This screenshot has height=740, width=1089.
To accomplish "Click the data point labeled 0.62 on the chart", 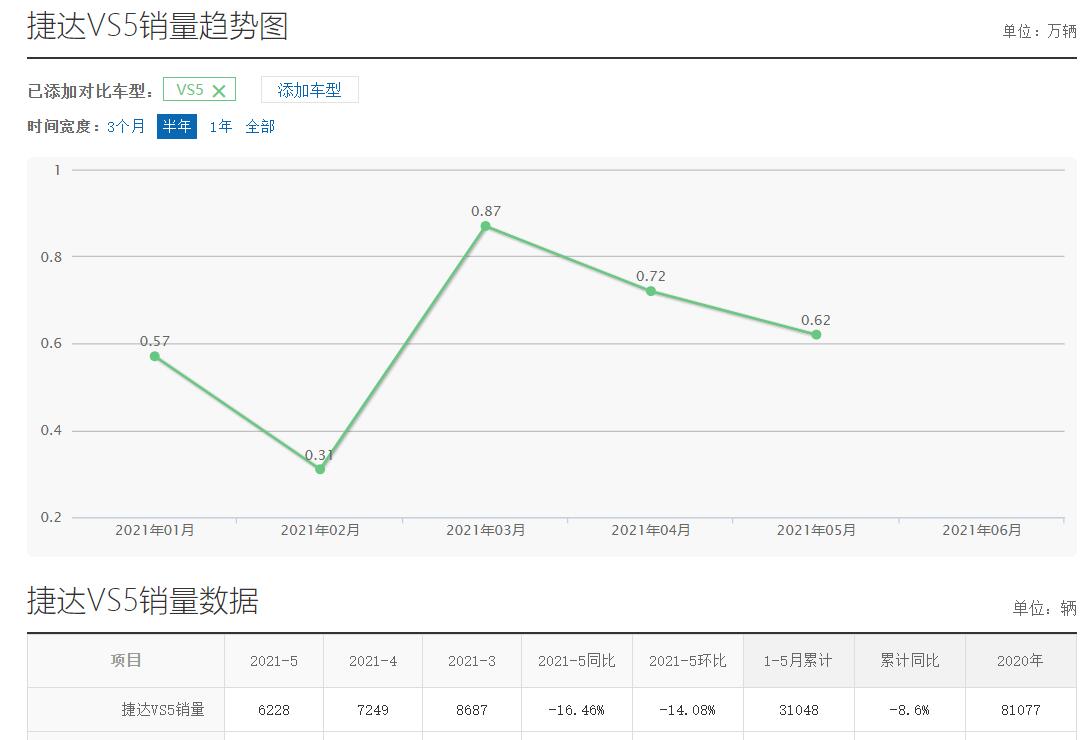I will [818, 335].
